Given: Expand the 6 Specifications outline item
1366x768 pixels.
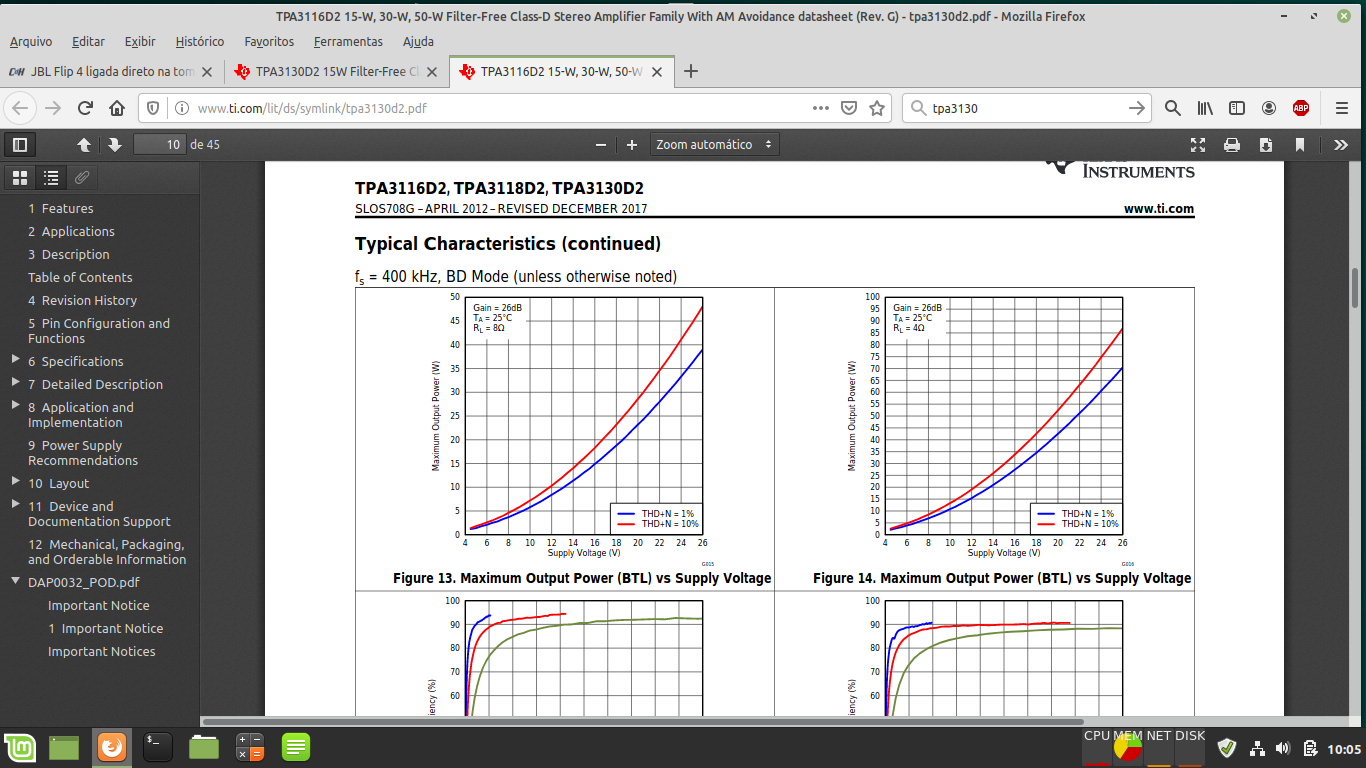Looking at the screenshot, I should click(15, 359).
